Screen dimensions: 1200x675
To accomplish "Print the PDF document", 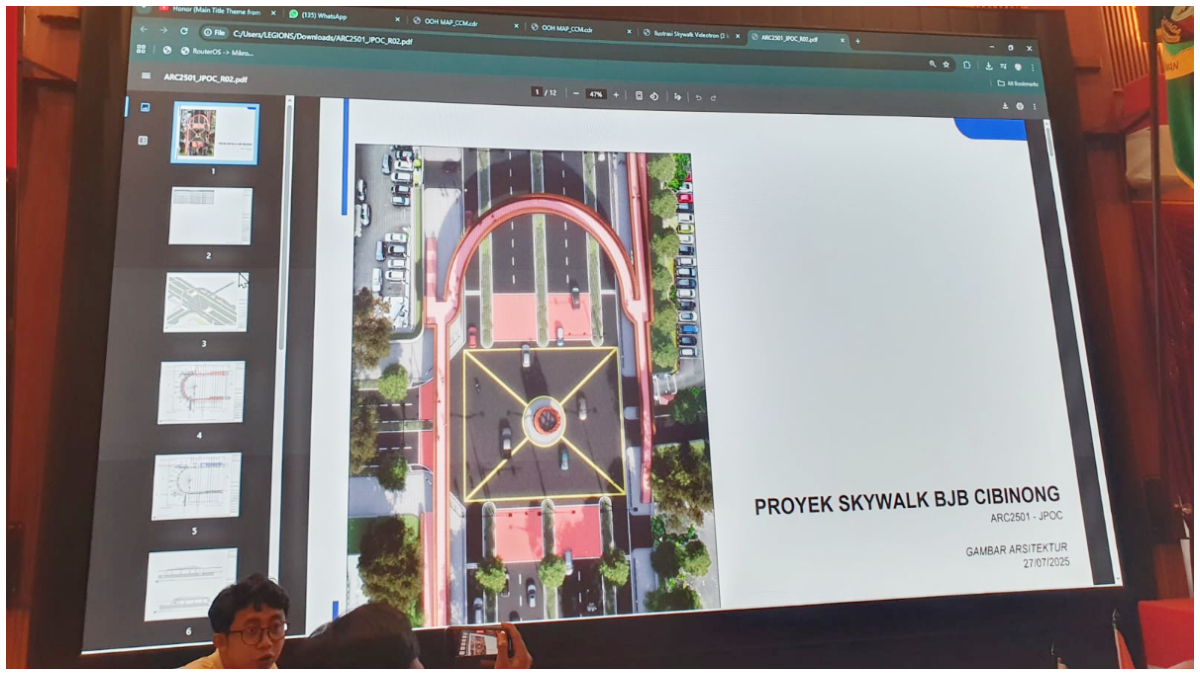I will [x=1020, y=106].
